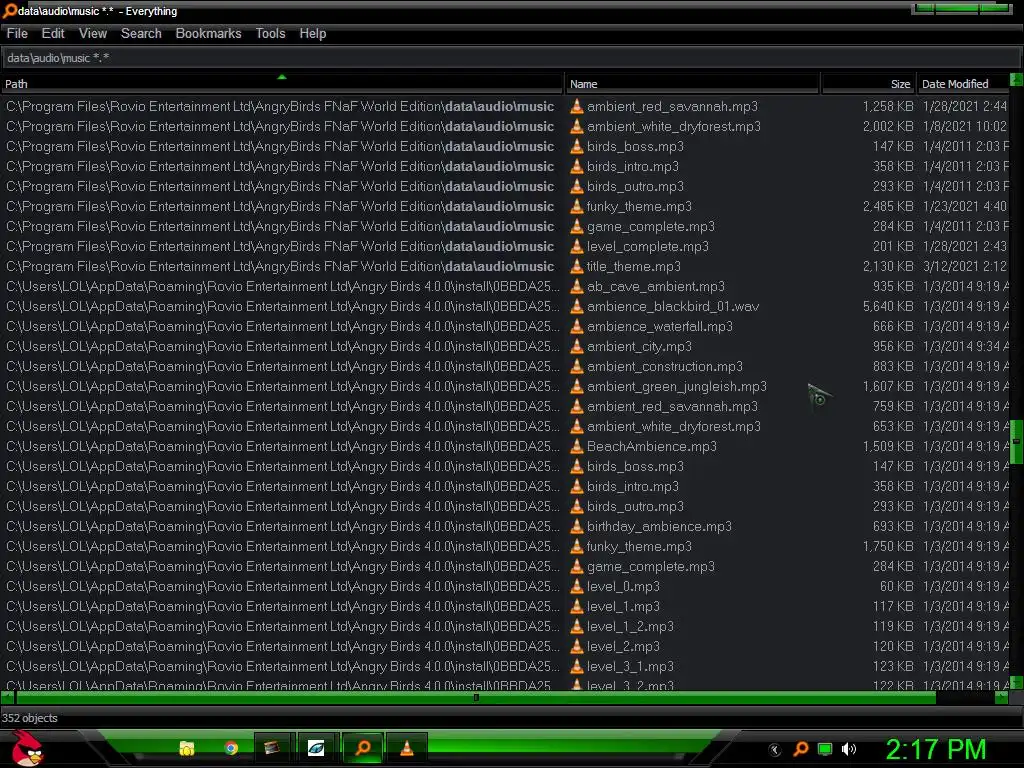
Task: Open the Search menu
Action: [141, 33]
